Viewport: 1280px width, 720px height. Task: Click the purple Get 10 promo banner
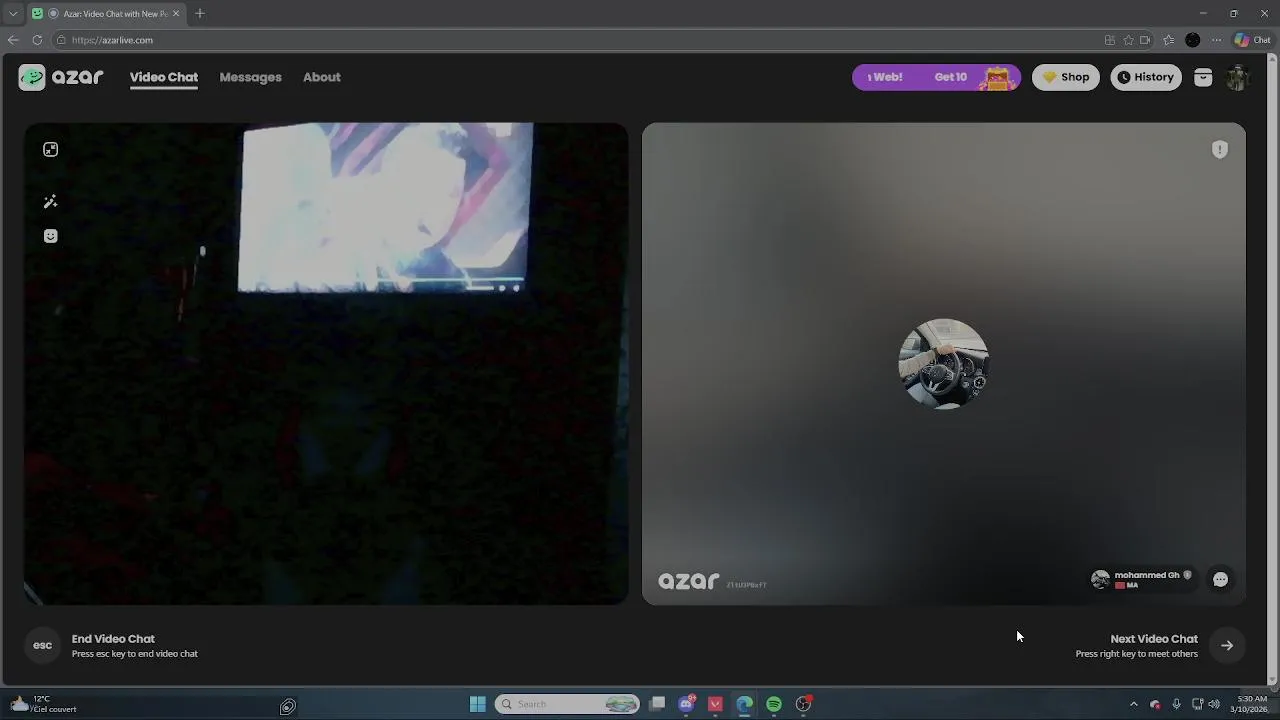tap(936, 77)
